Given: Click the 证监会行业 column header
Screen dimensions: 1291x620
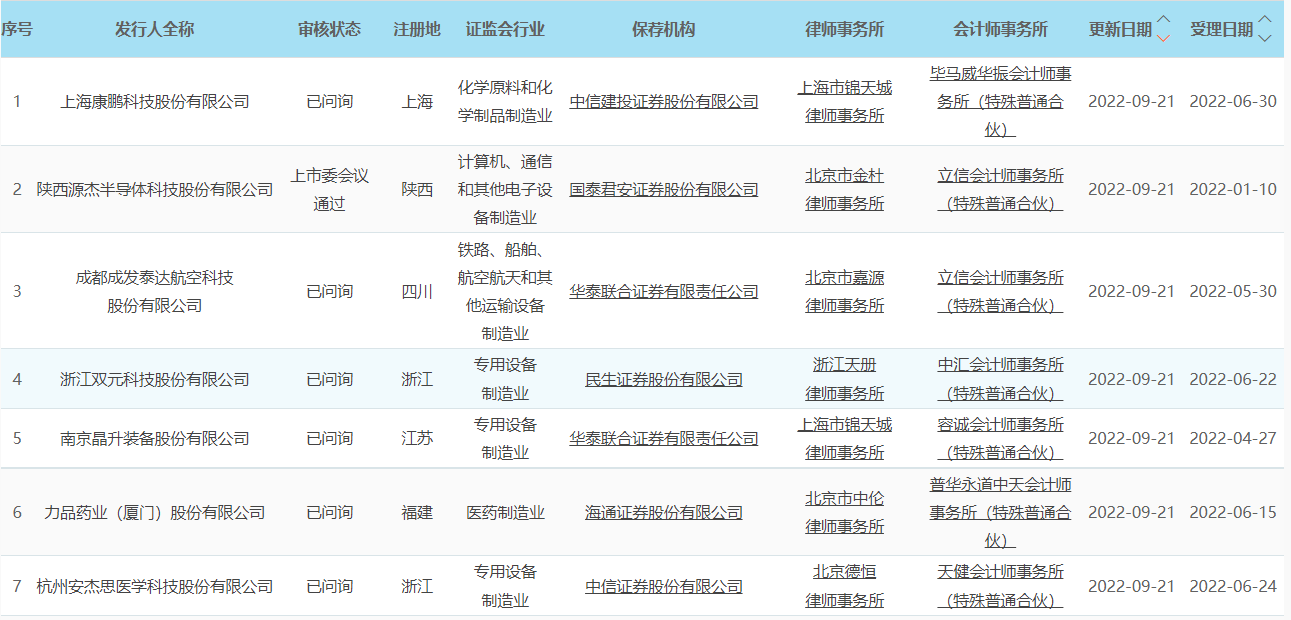Looking at the screenshot, I should (x=505, y=29).
